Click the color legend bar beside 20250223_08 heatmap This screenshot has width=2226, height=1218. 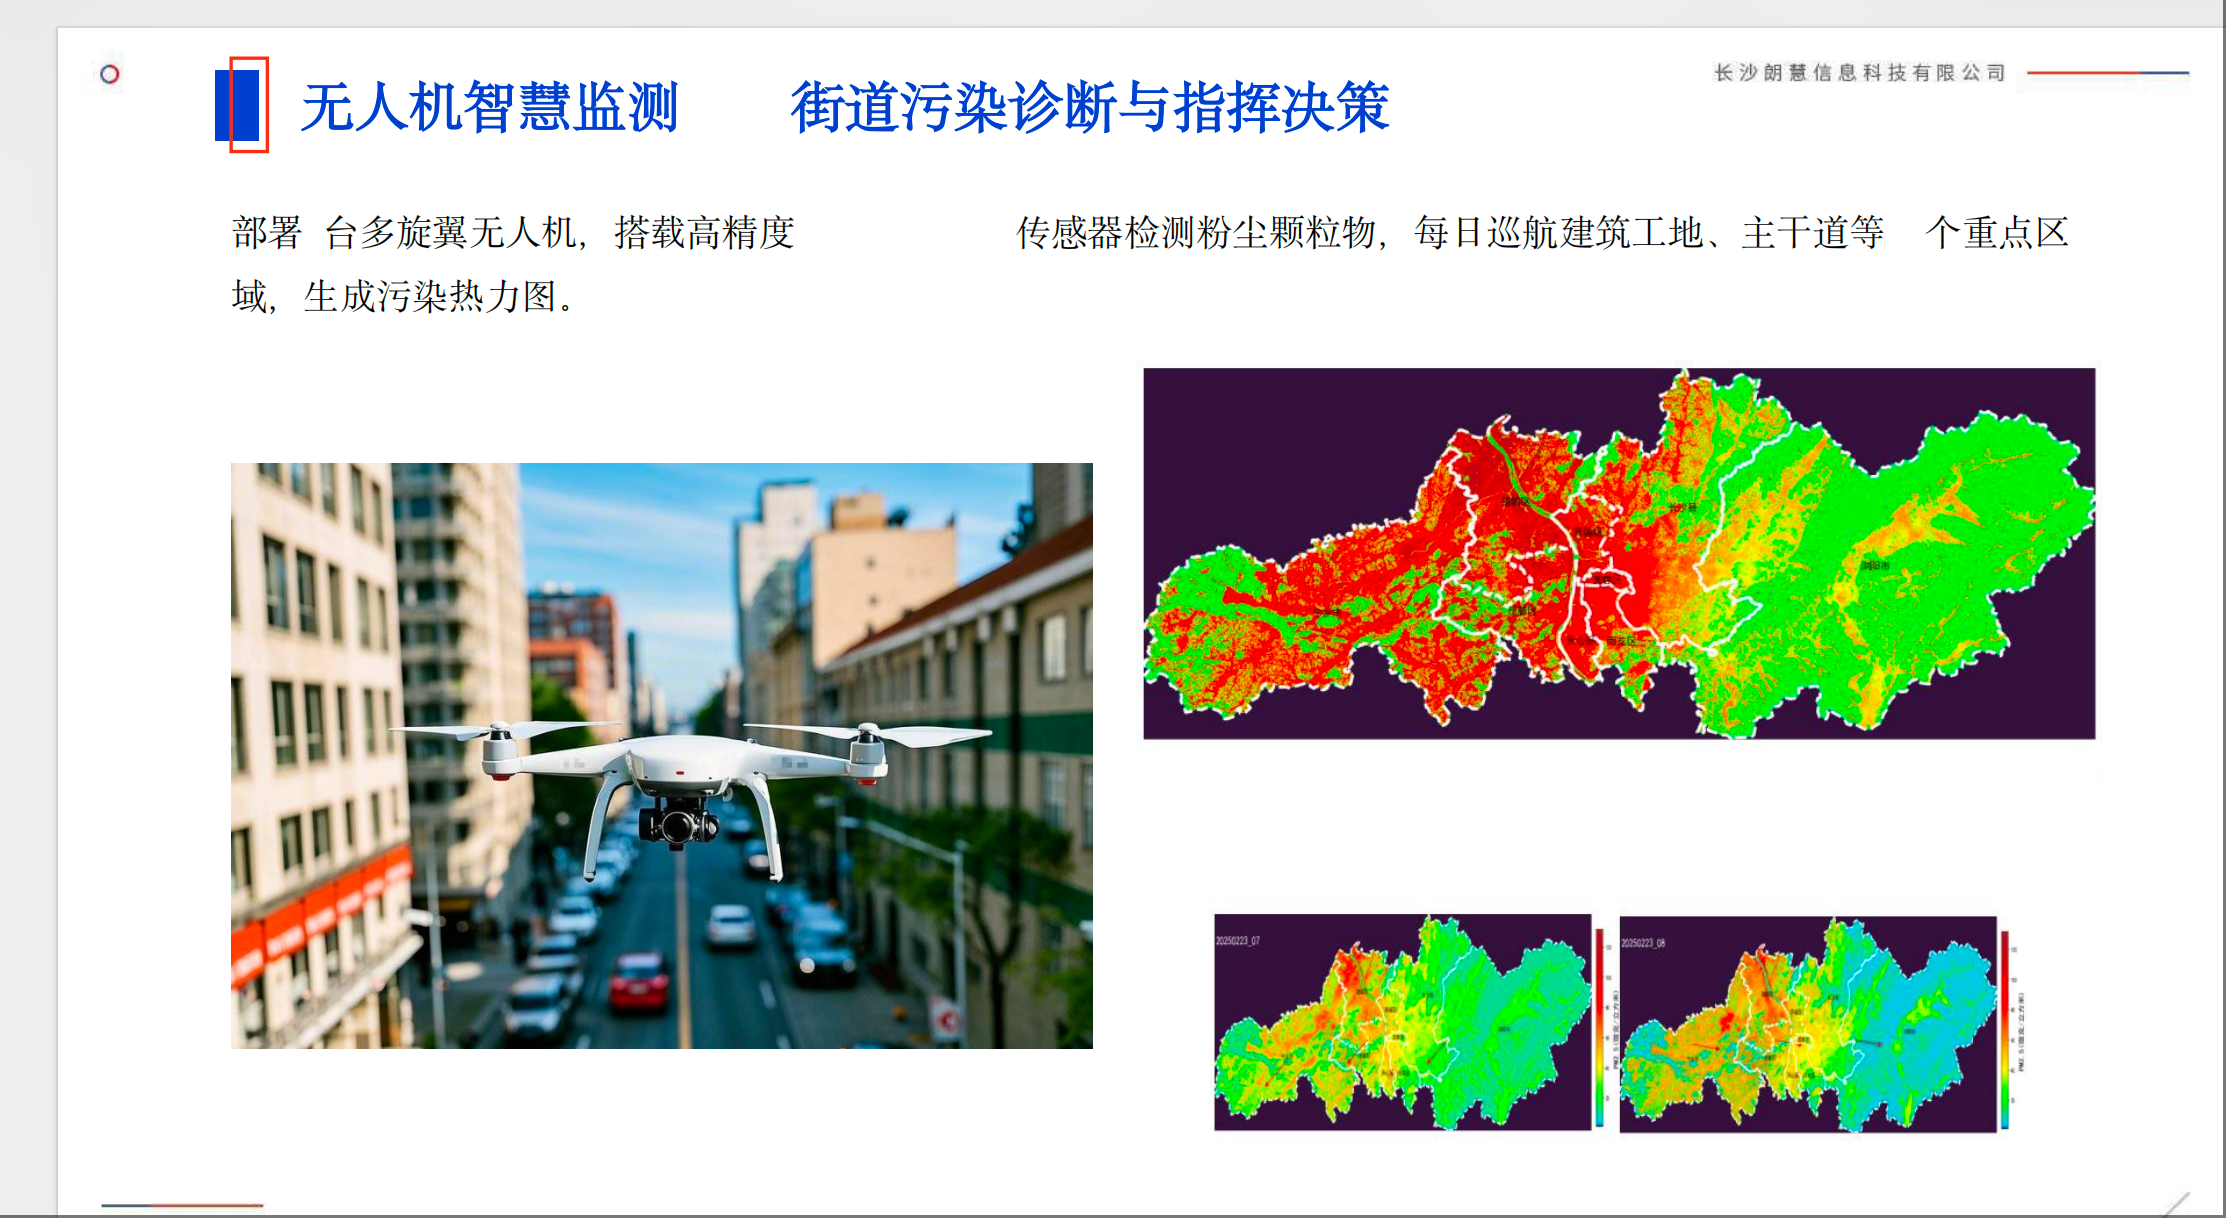2005,1030
